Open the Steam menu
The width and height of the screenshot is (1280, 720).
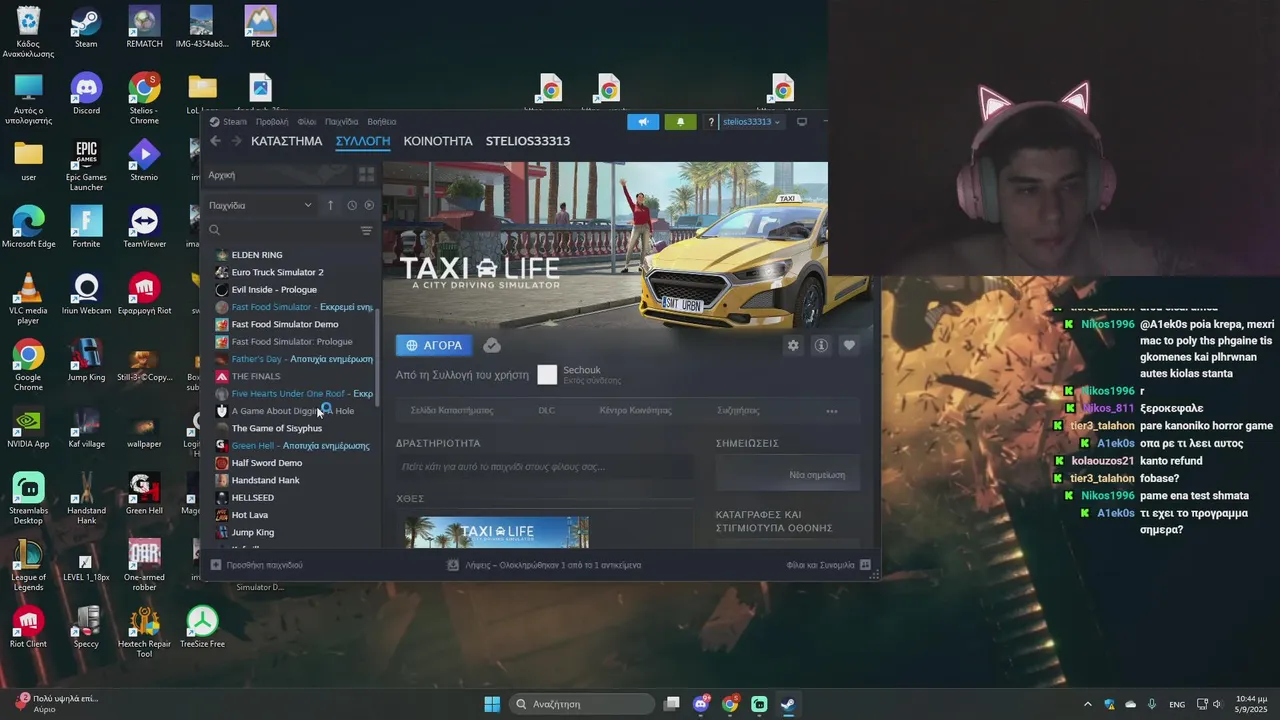[229, 122]
